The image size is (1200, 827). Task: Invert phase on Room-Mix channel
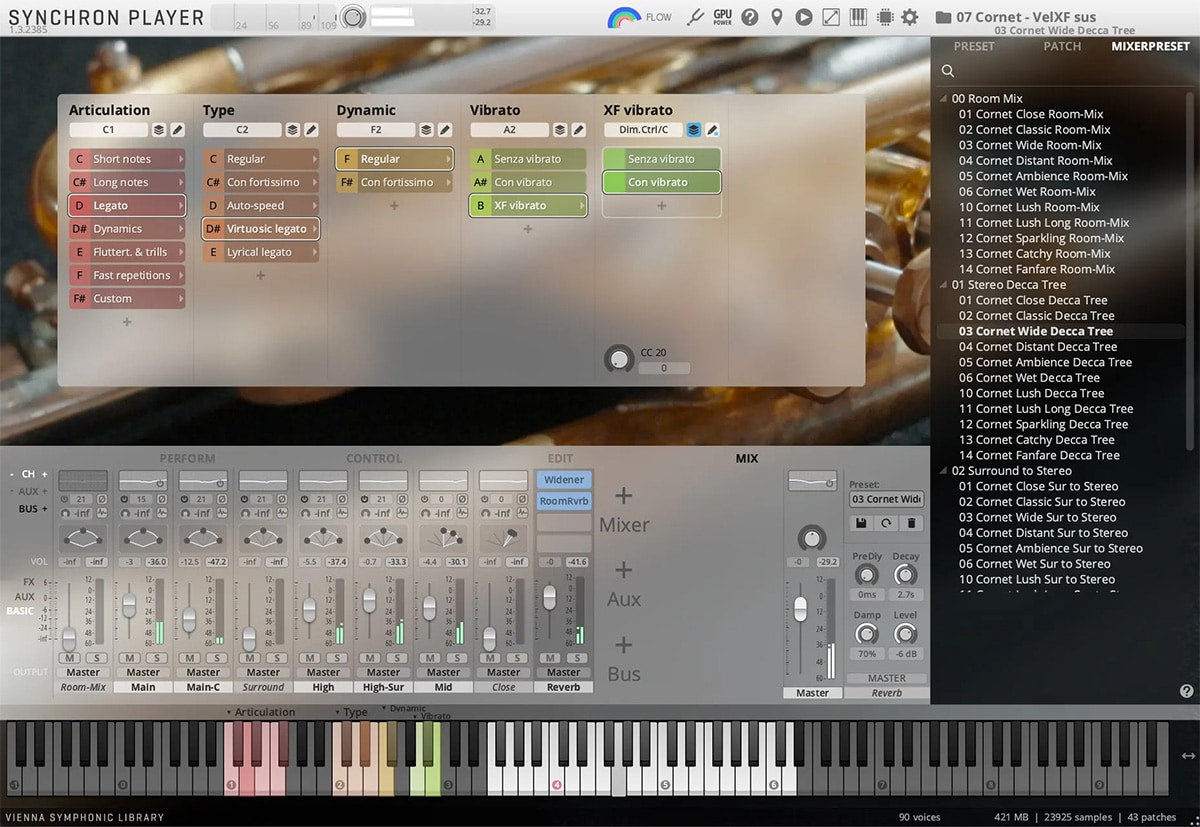point(102,499)
